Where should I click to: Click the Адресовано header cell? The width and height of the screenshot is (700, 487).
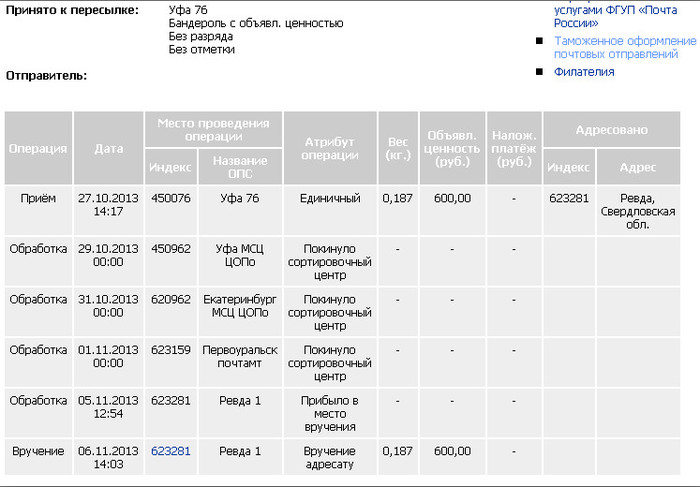pos(619,129)
